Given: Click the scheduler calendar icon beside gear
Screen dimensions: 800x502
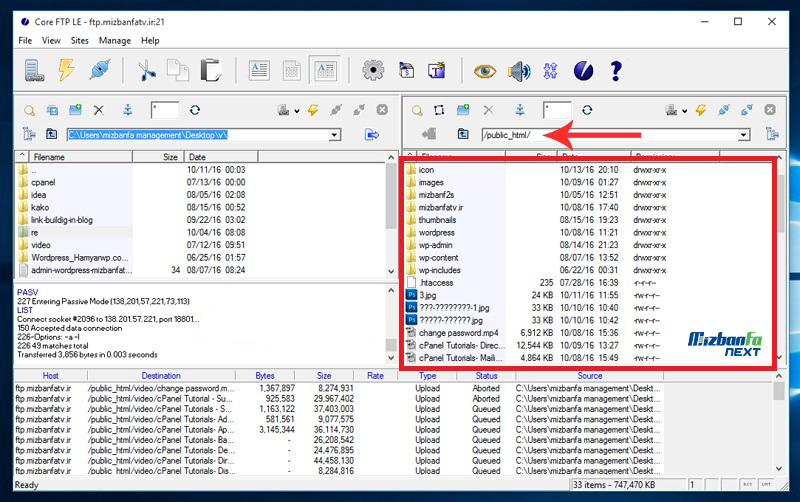Looking at the screenshot, I should tap(406, 70).
